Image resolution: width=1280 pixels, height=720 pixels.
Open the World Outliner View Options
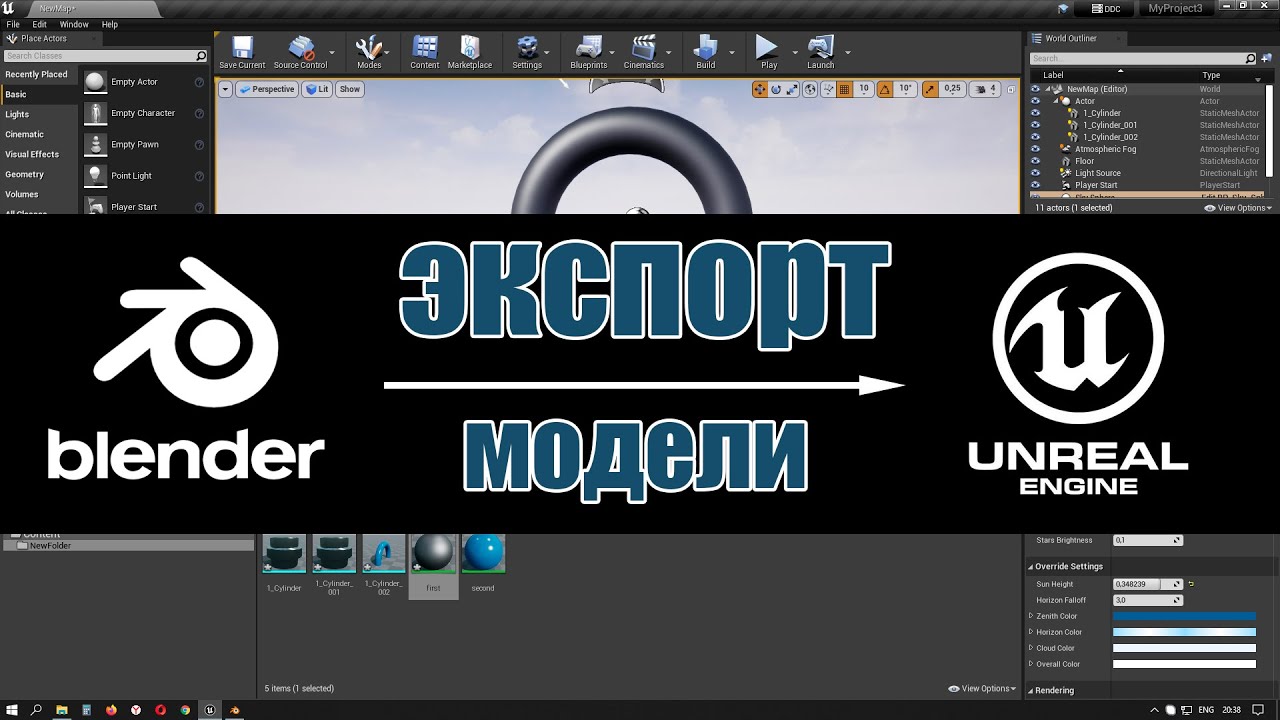point(1238,208)
